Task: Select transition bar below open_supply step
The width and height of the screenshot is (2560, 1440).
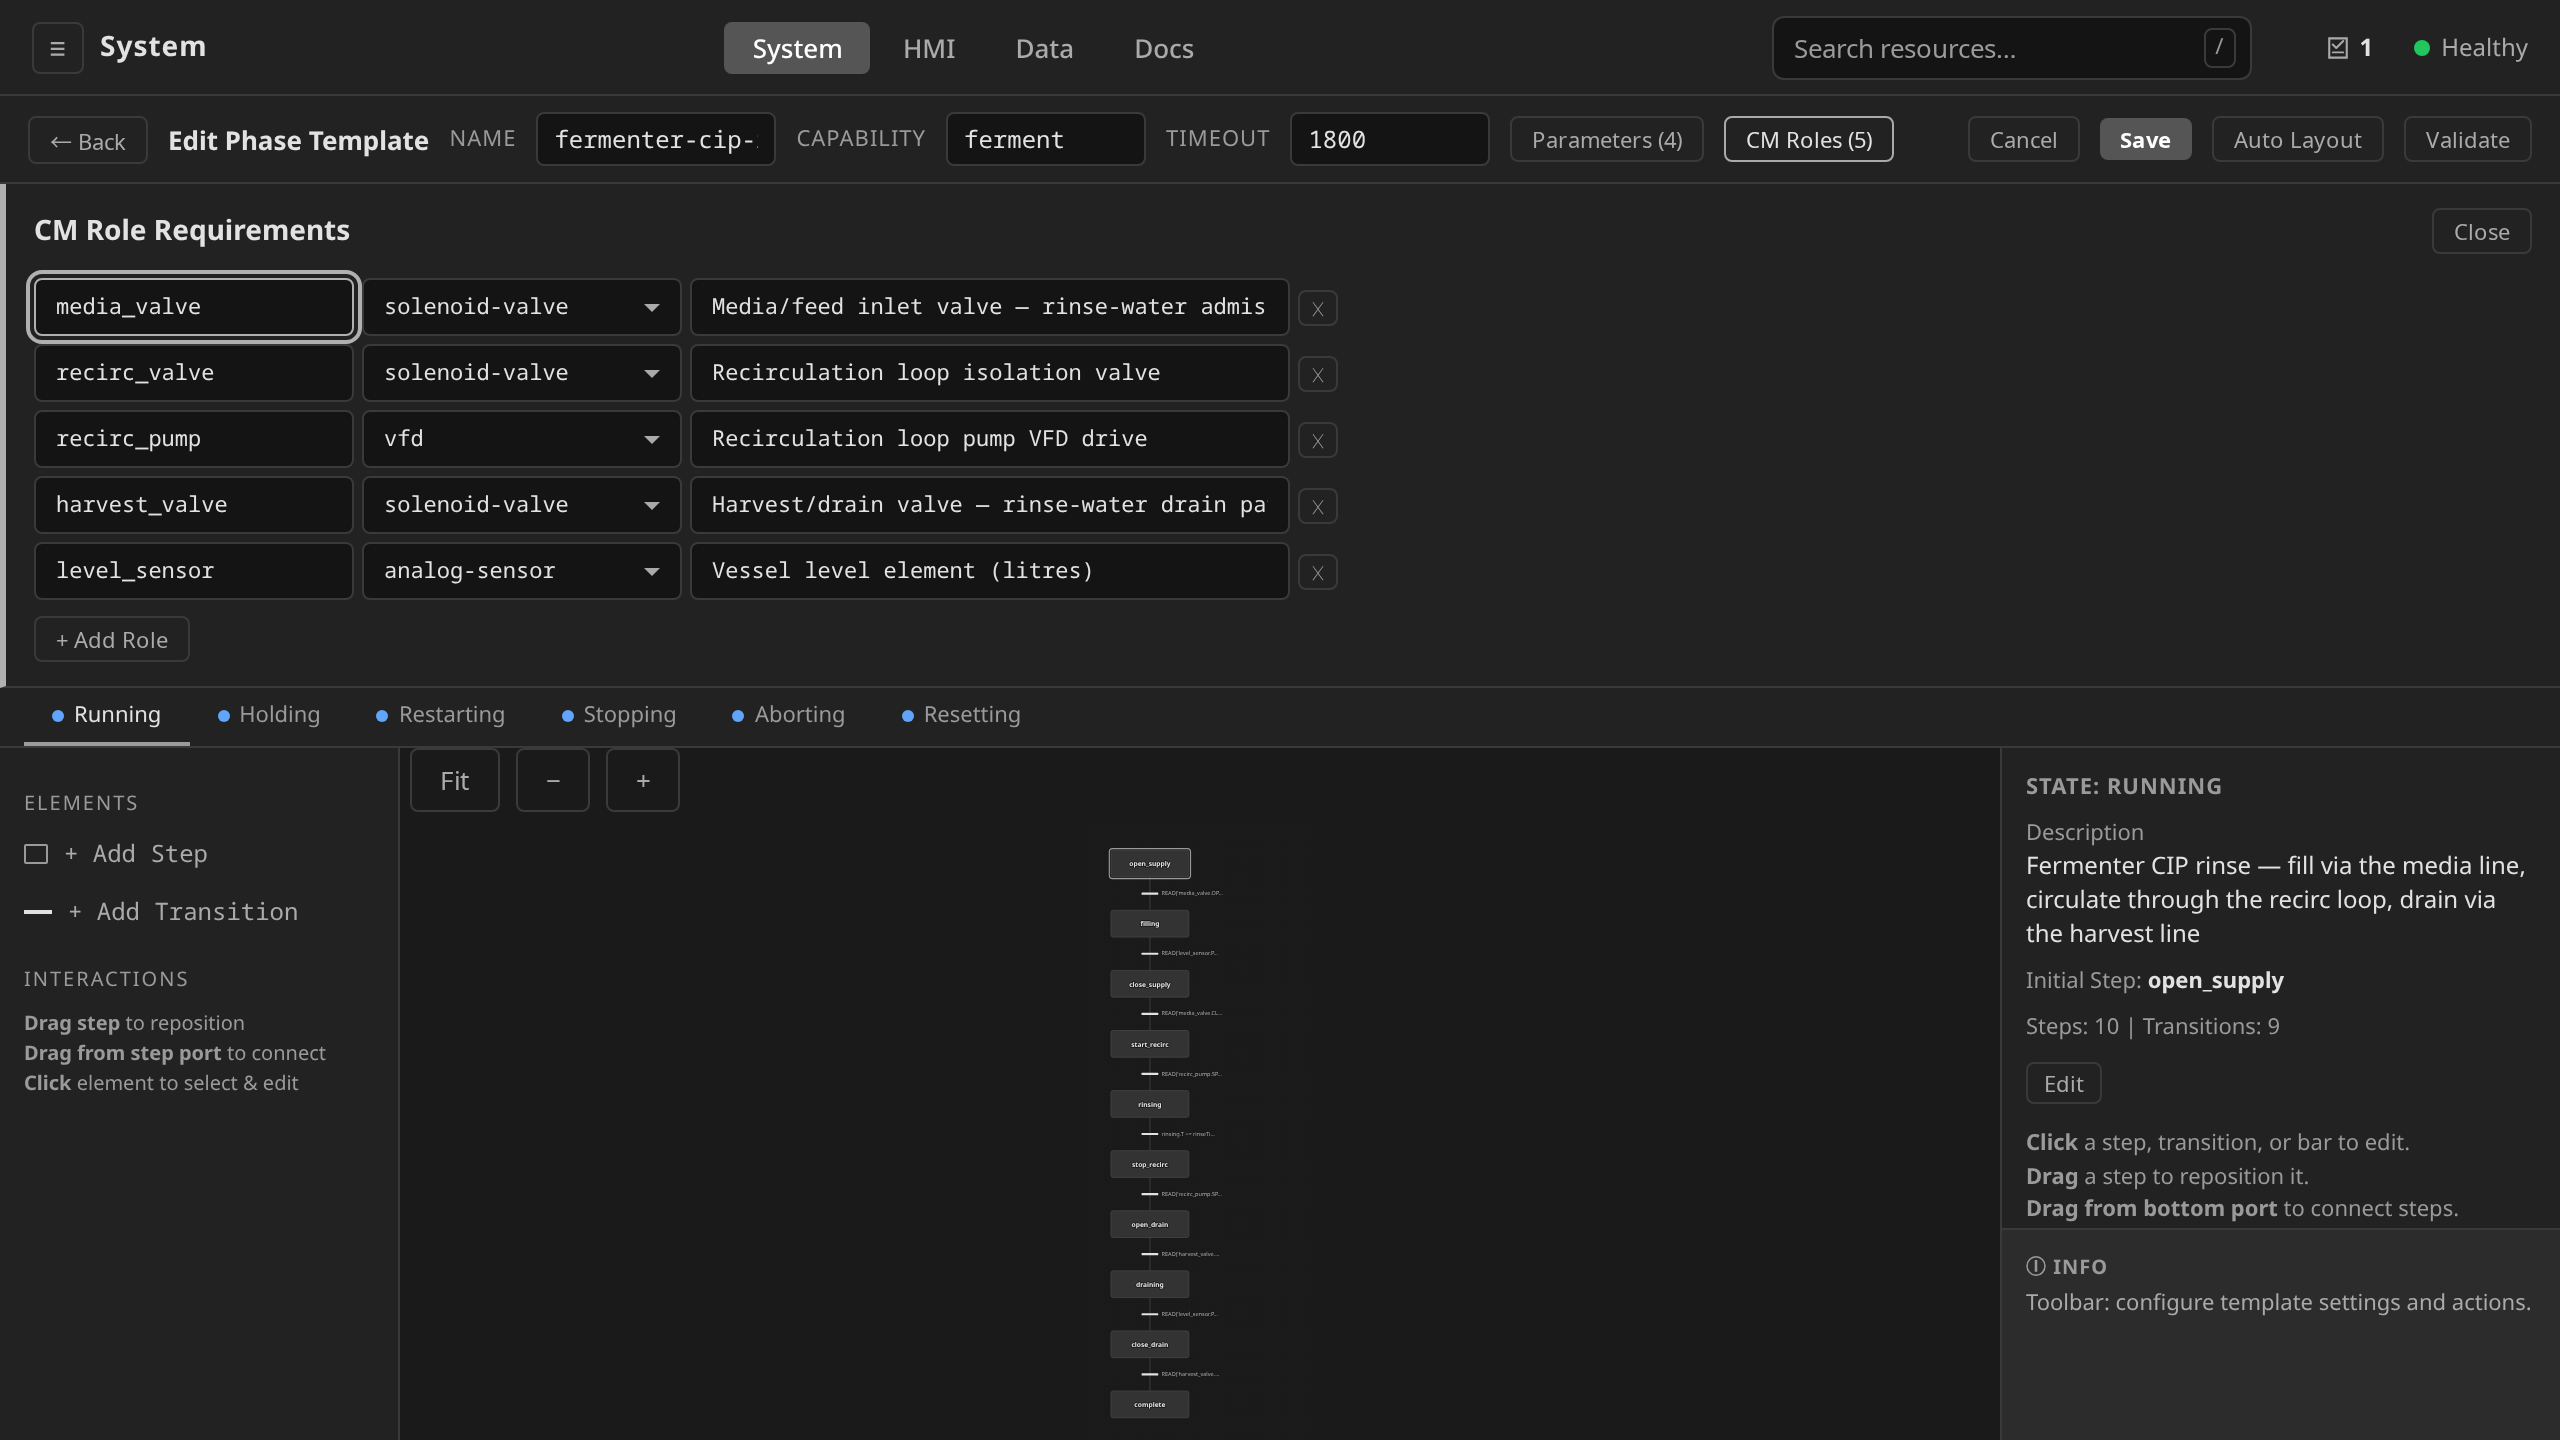Action: point(1150,893)
